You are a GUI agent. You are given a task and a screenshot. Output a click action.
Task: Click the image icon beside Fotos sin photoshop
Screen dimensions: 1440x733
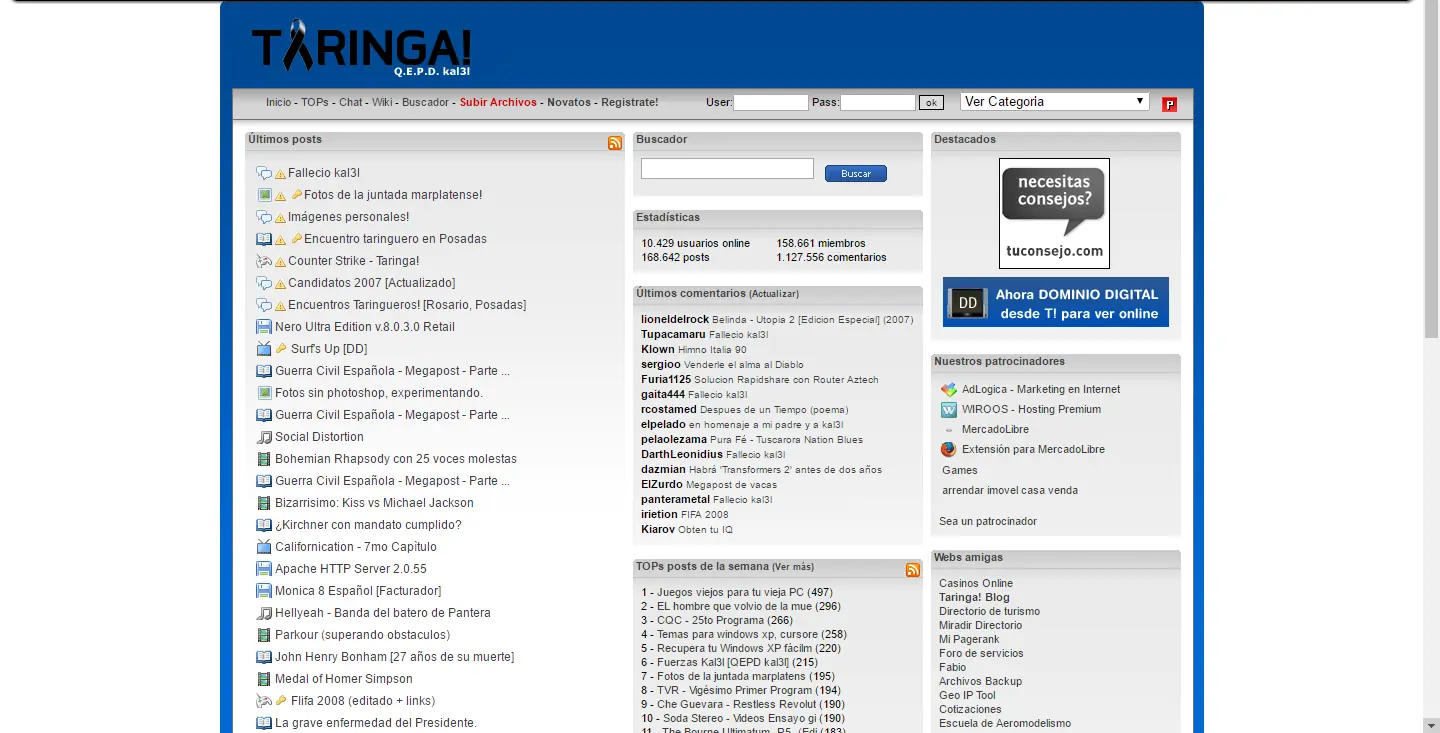point(264,393)
